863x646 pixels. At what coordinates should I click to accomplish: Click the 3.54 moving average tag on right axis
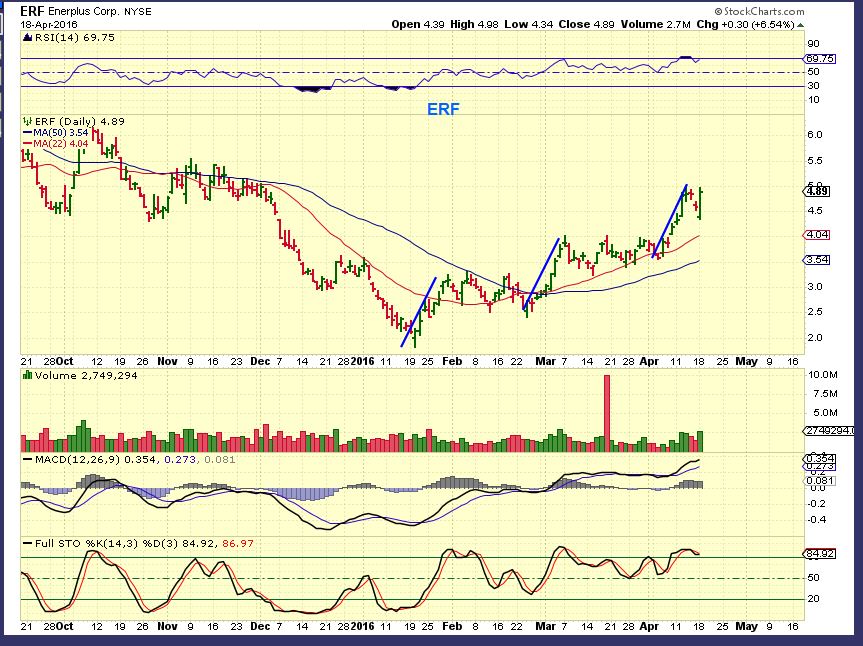(817, 260)
